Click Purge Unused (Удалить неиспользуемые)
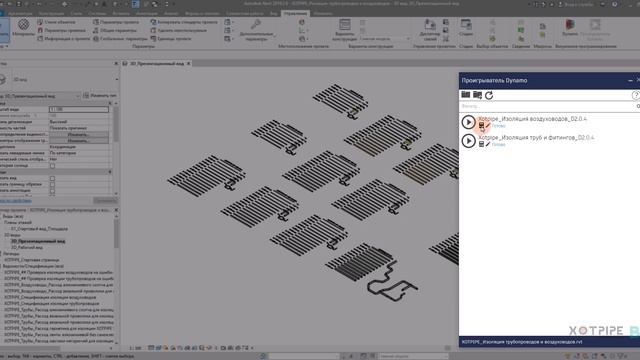 point(179,30)
